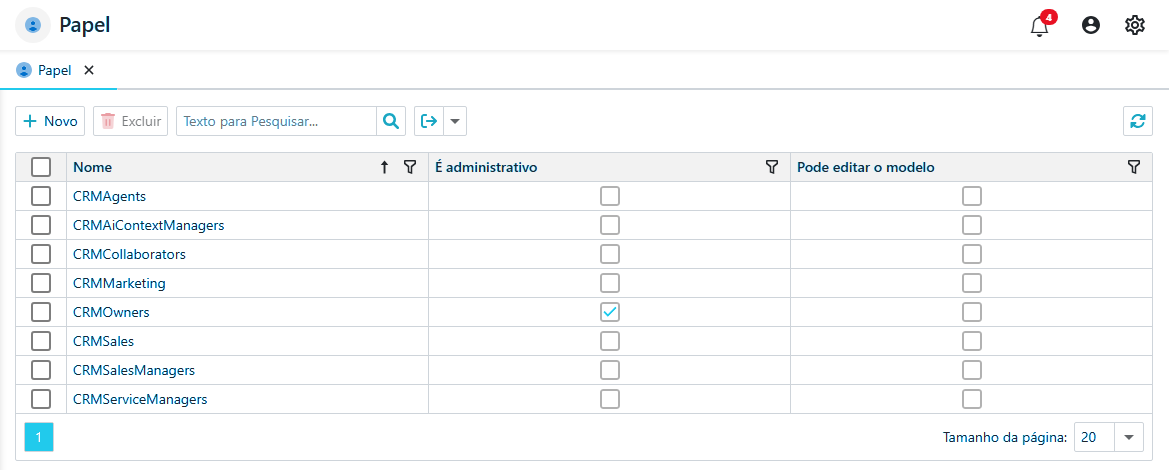Sort by Nome column header
Image resolution: width=1169 pixels, height=470 pixels.
click(x=92, y=167)
